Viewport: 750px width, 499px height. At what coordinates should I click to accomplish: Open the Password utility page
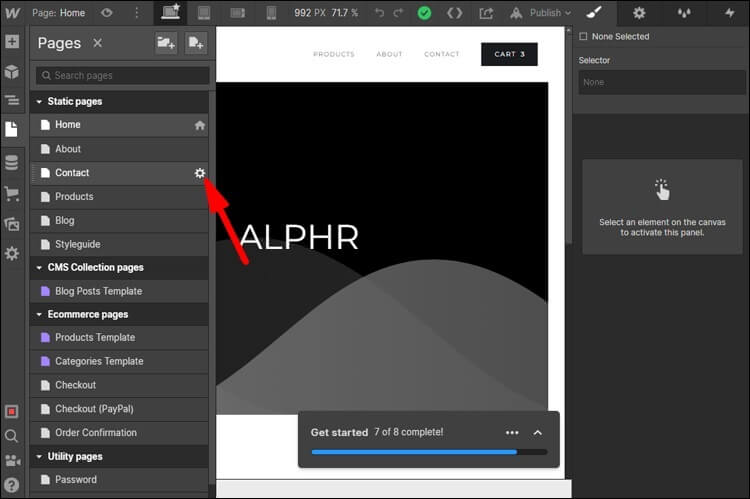click(119, 479)
